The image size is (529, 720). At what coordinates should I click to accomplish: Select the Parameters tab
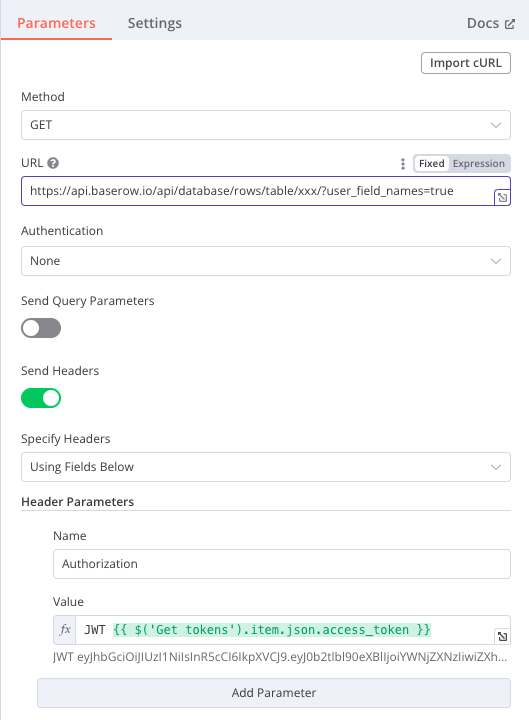pyautogui.click(x=56, y=23)
